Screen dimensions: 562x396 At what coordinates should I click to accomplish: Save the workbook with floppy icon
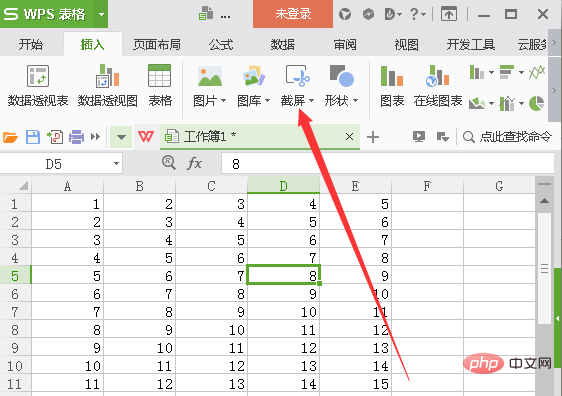33,137
